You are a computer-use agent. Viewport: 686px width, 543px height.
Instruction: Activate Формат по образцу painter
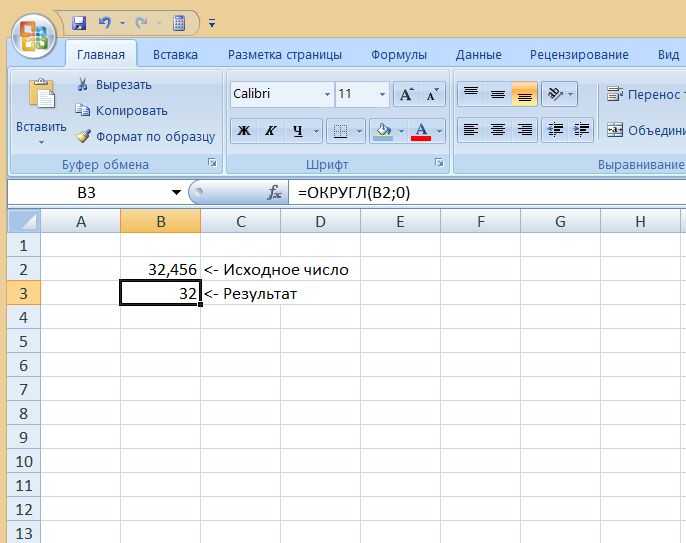pos(146,137)
